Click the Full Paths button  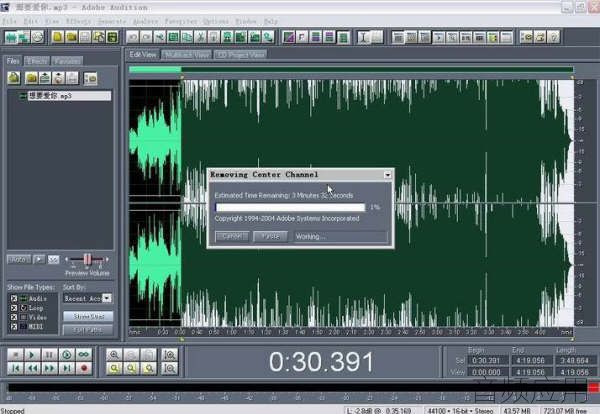(88, 330)
